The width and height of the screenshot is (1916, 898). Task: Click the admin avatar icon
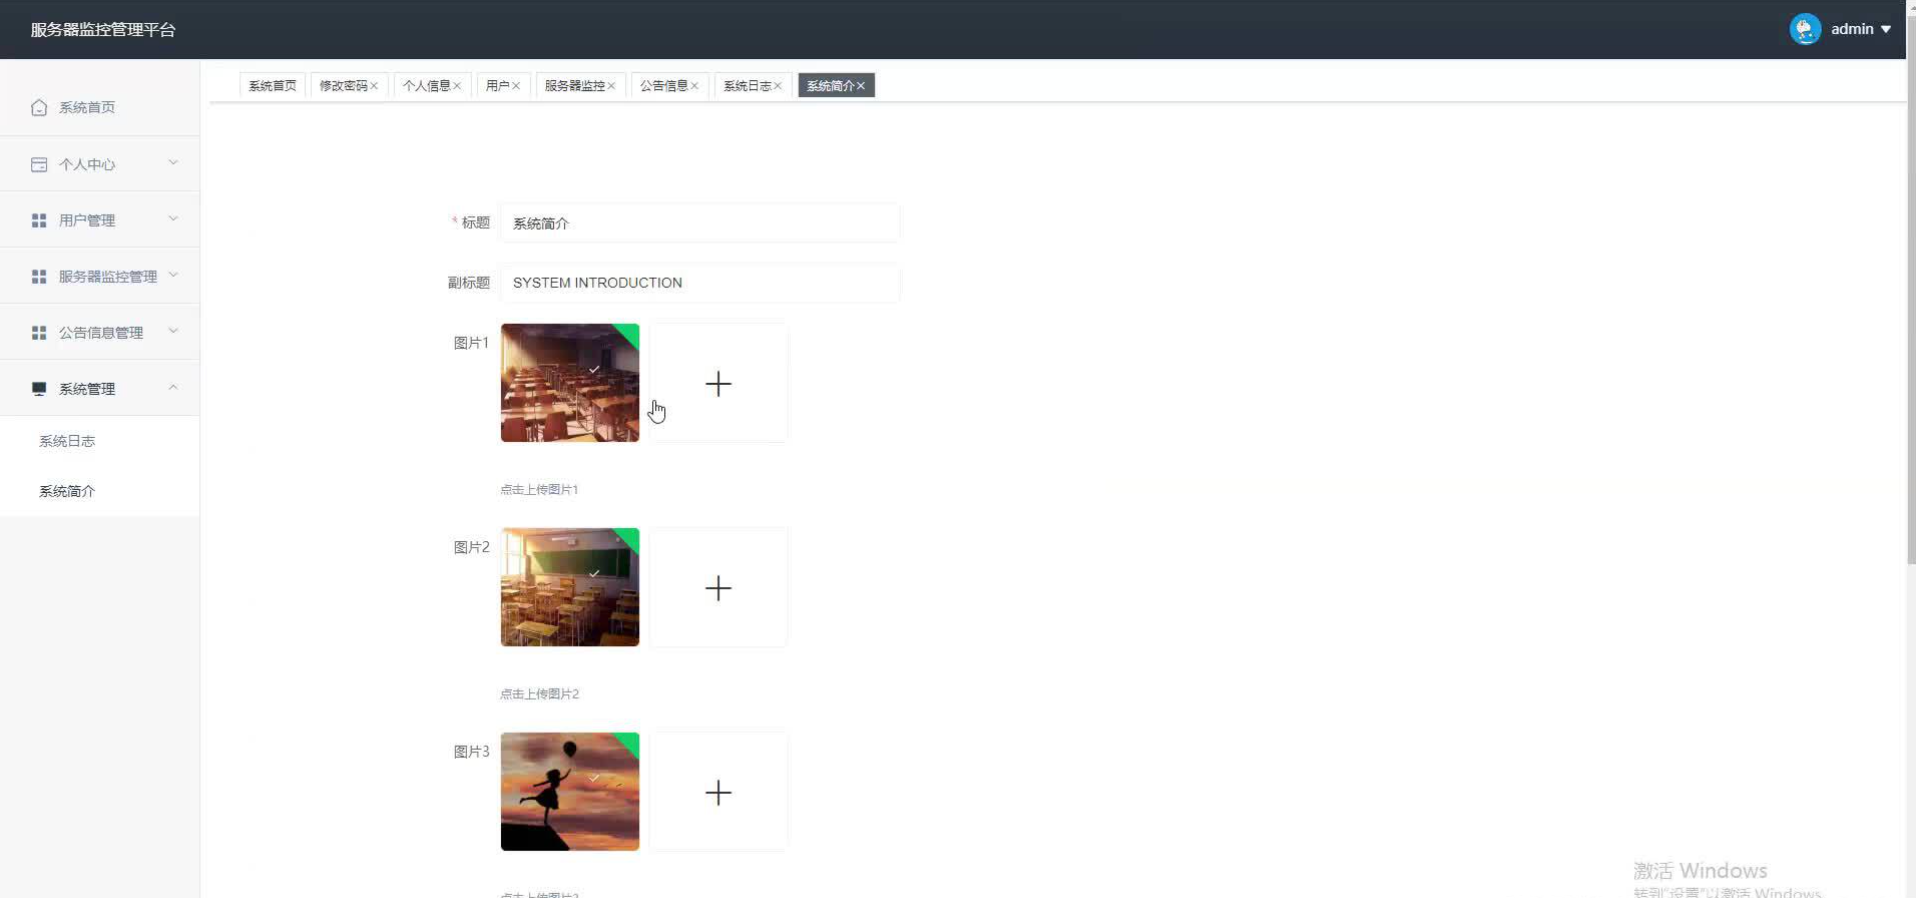click(x=1805, y=29)
